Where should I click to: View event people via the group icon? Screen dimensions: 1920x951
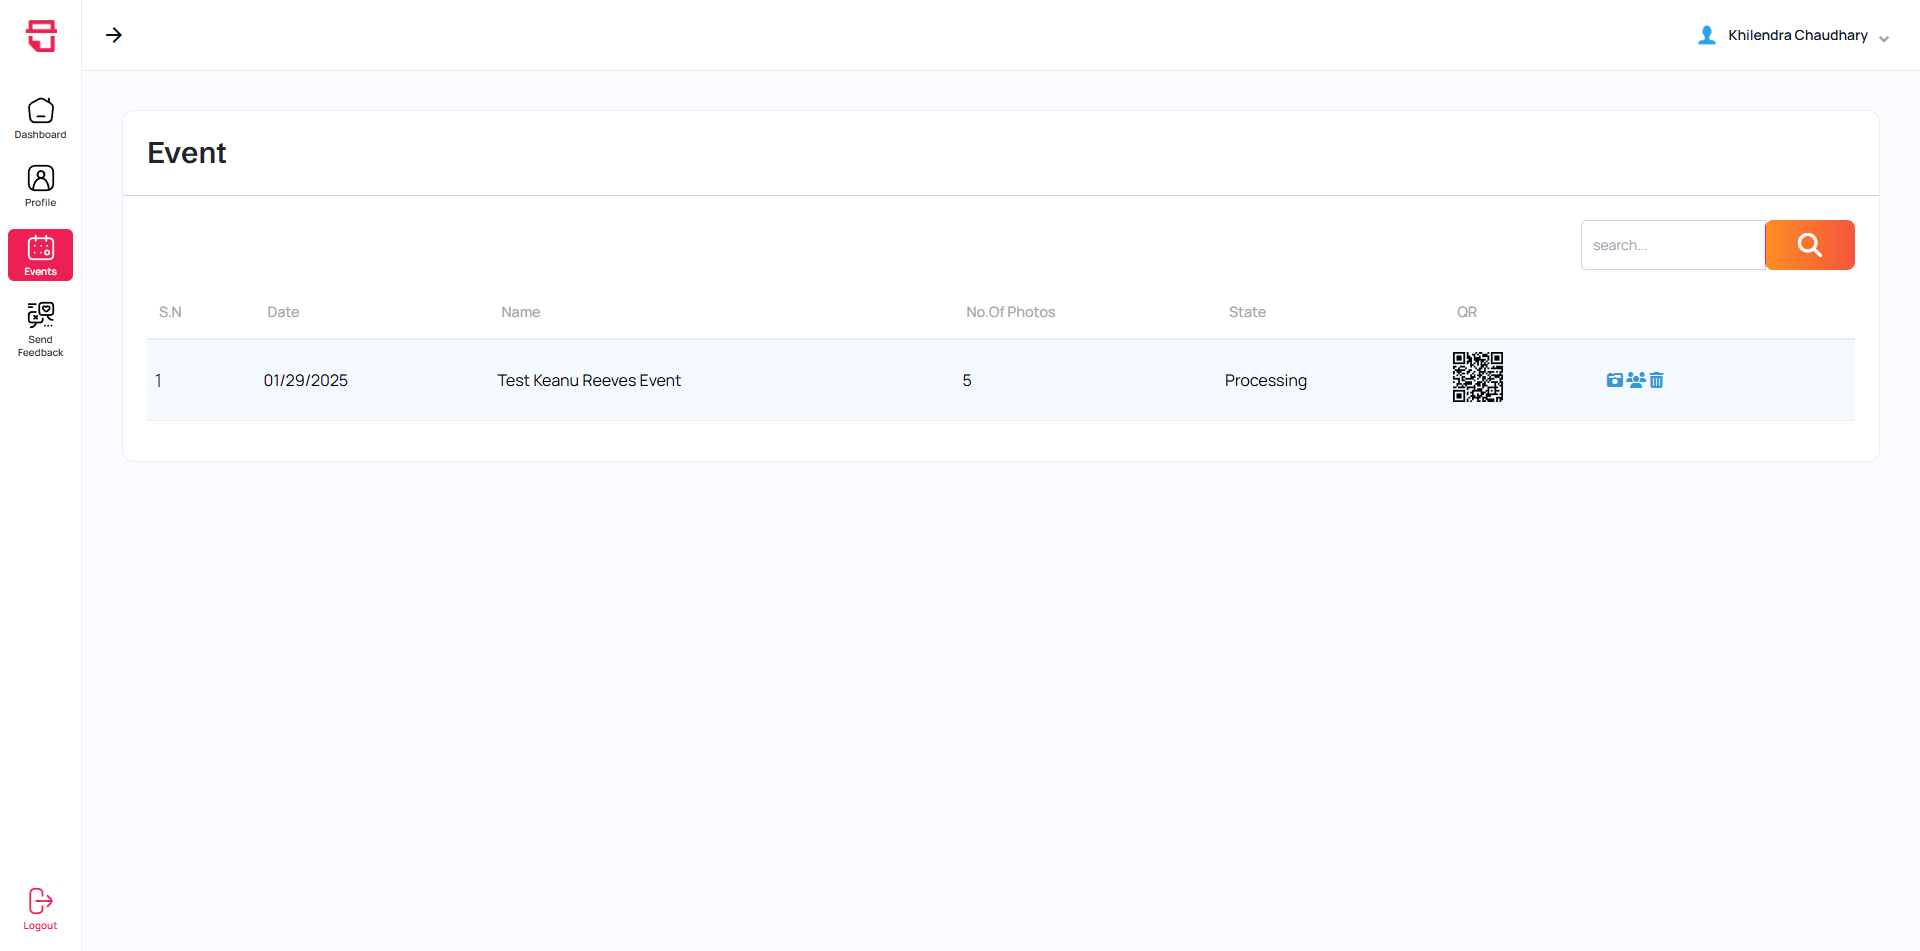tap(1636, 380)
